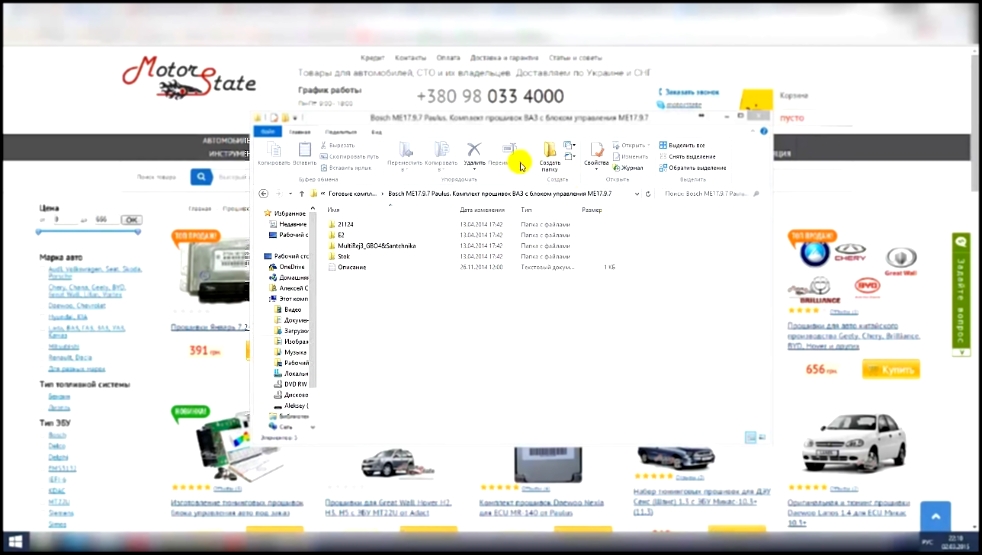
Task: Click the Paste (Вставить) clipboard icon
Action: point(304,150)
